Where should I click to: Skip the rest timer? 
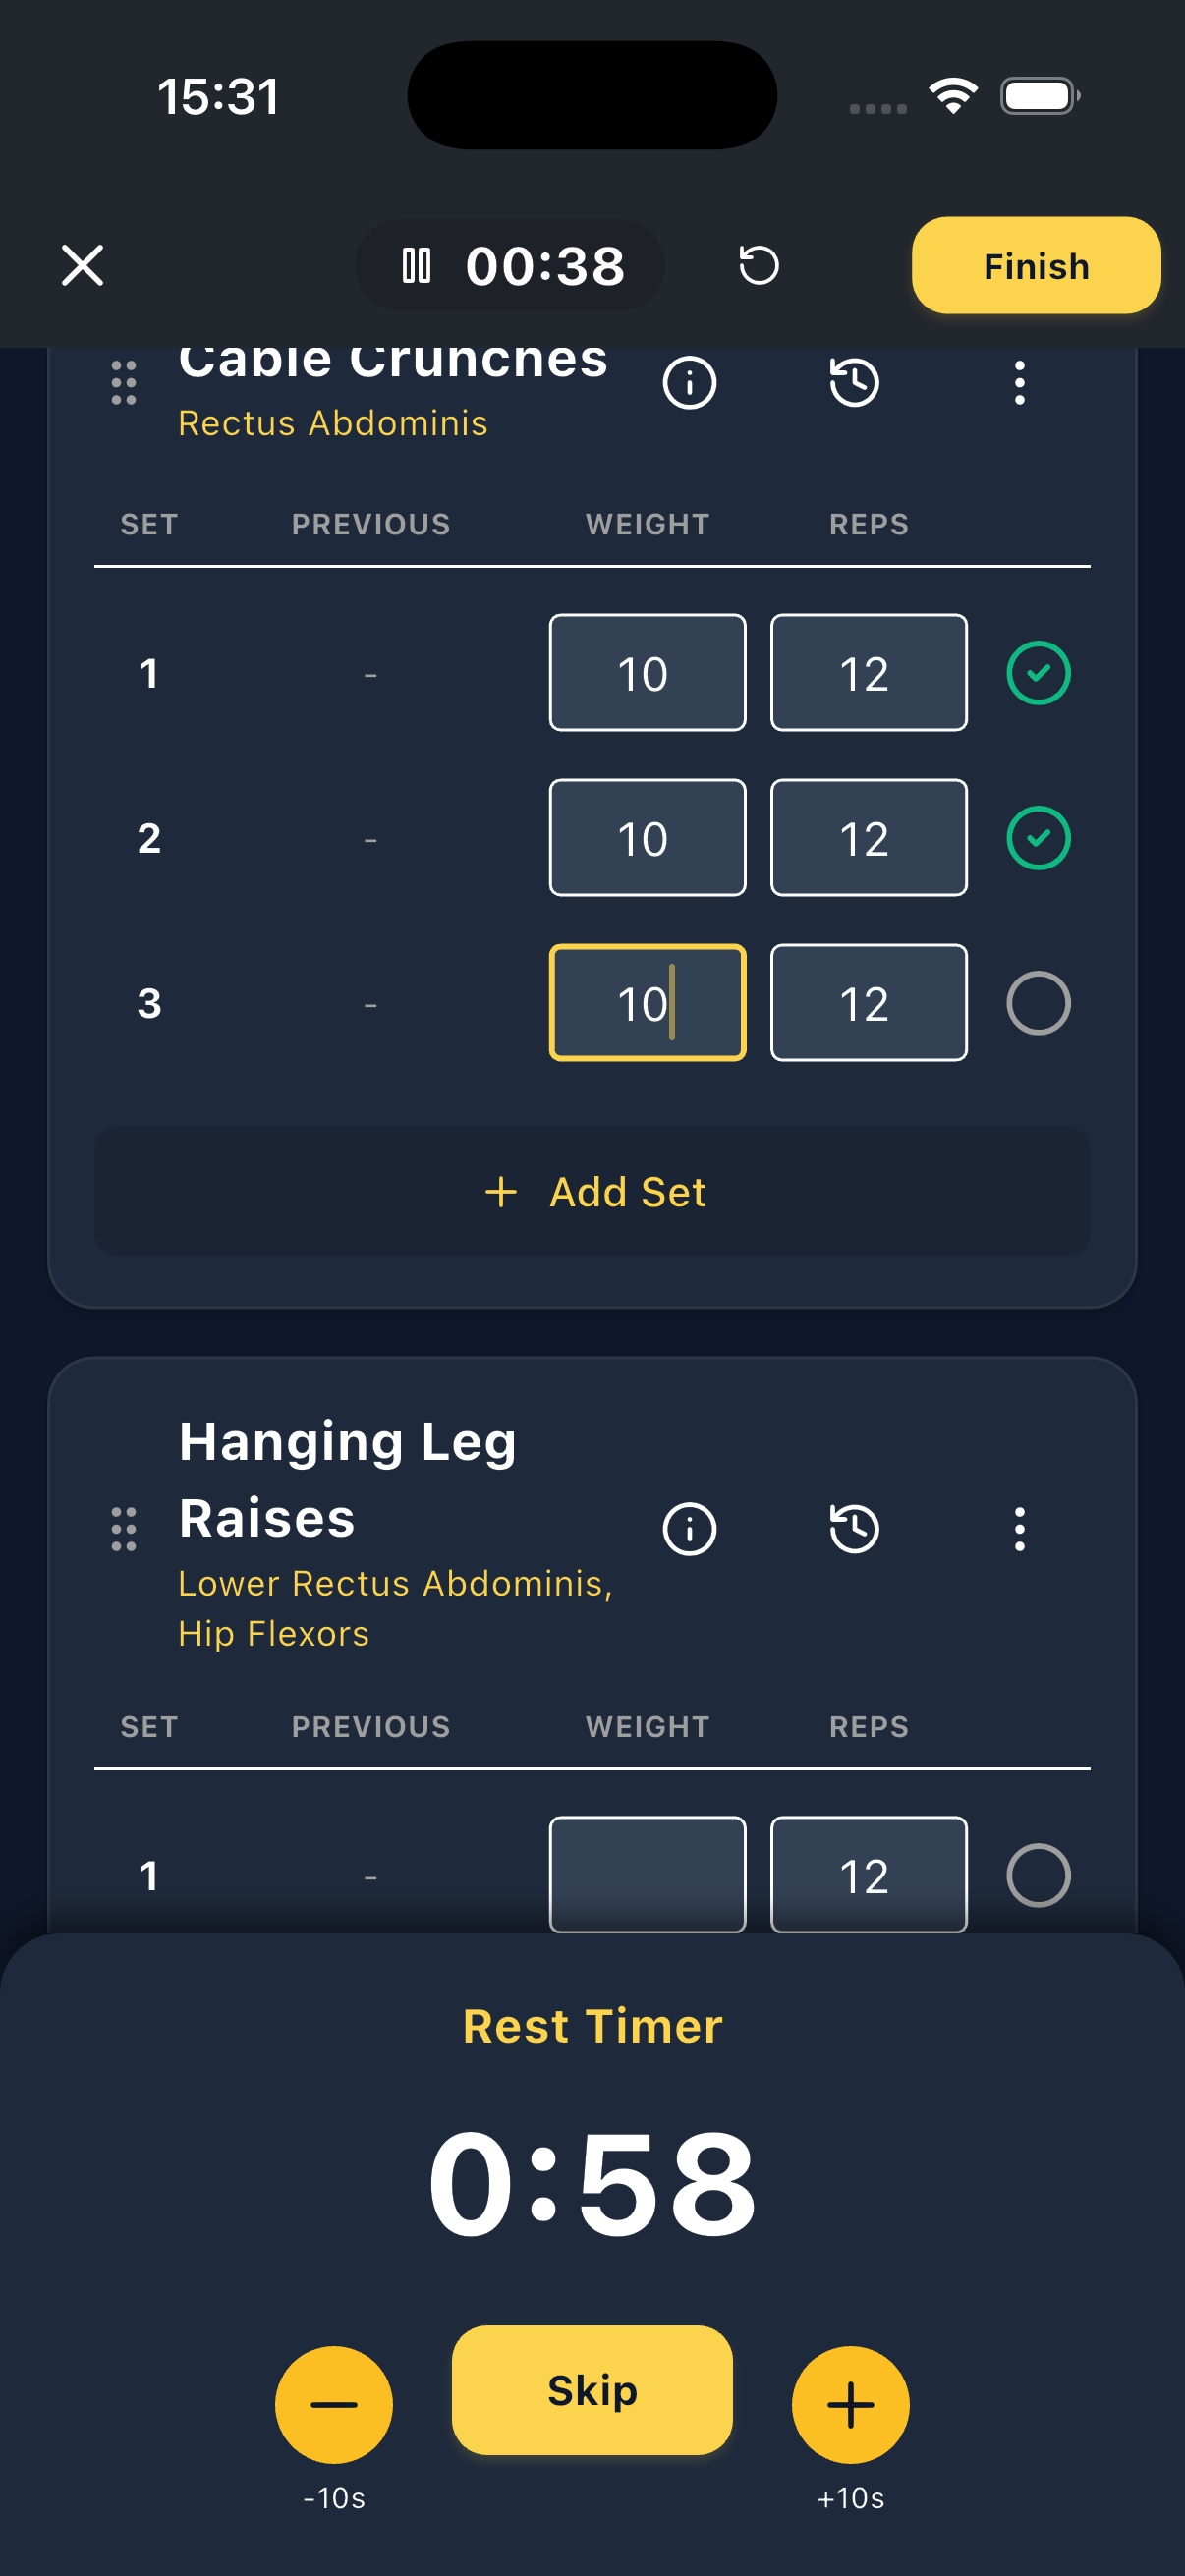(592, 2390)
